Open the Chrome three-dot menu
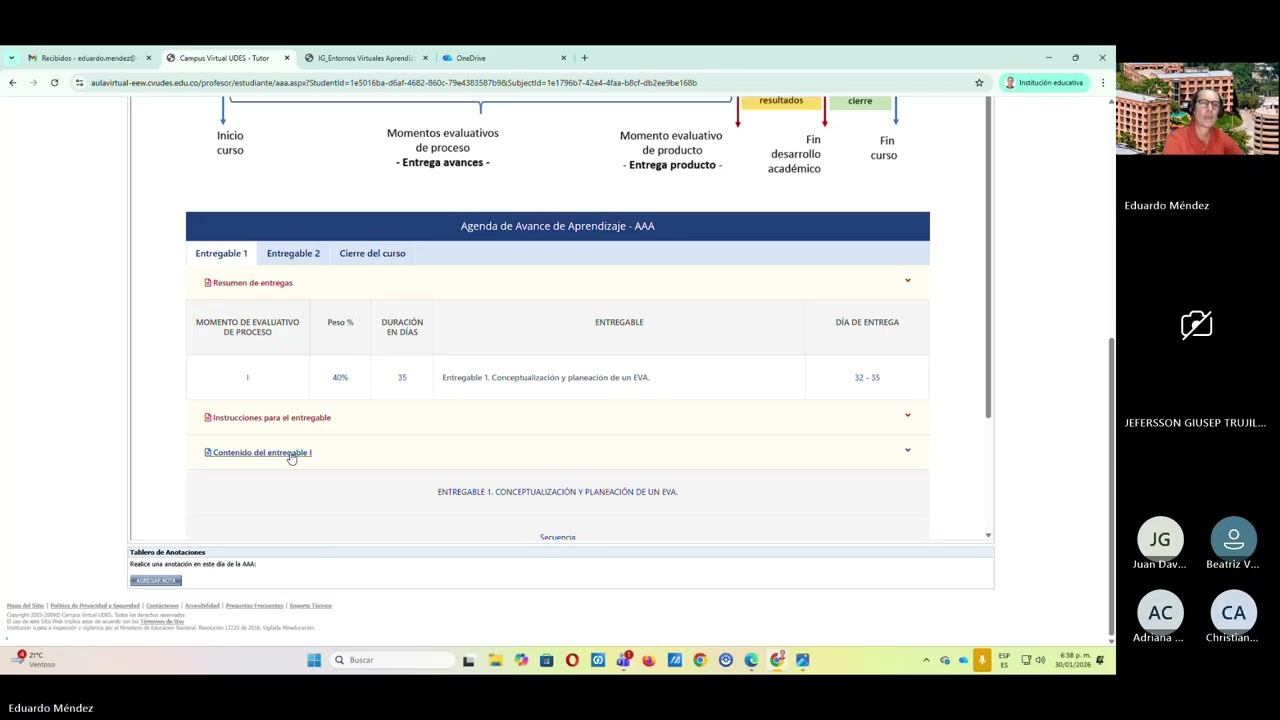Viewport: 1280px width, 720px height. [1102, 83]
